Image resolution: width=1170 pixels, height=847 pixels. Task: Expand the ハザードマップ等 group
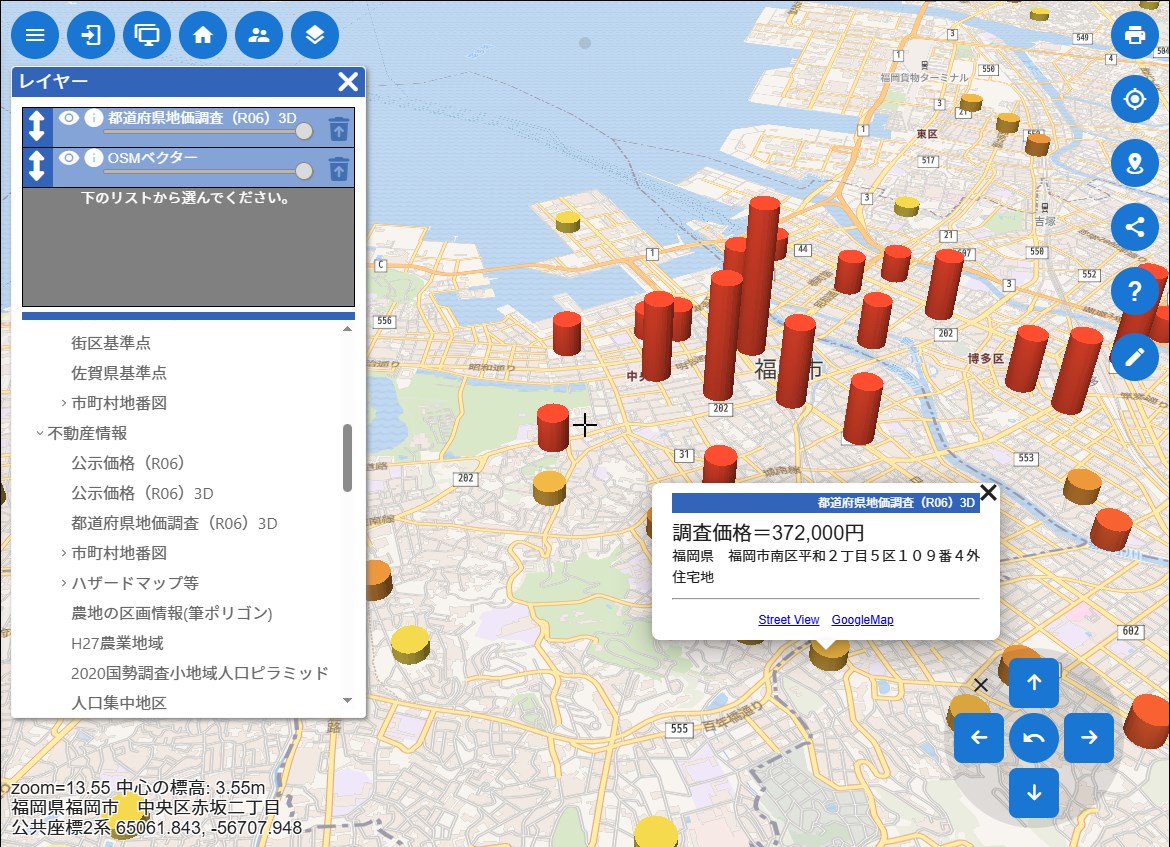(x=64, y=583)
